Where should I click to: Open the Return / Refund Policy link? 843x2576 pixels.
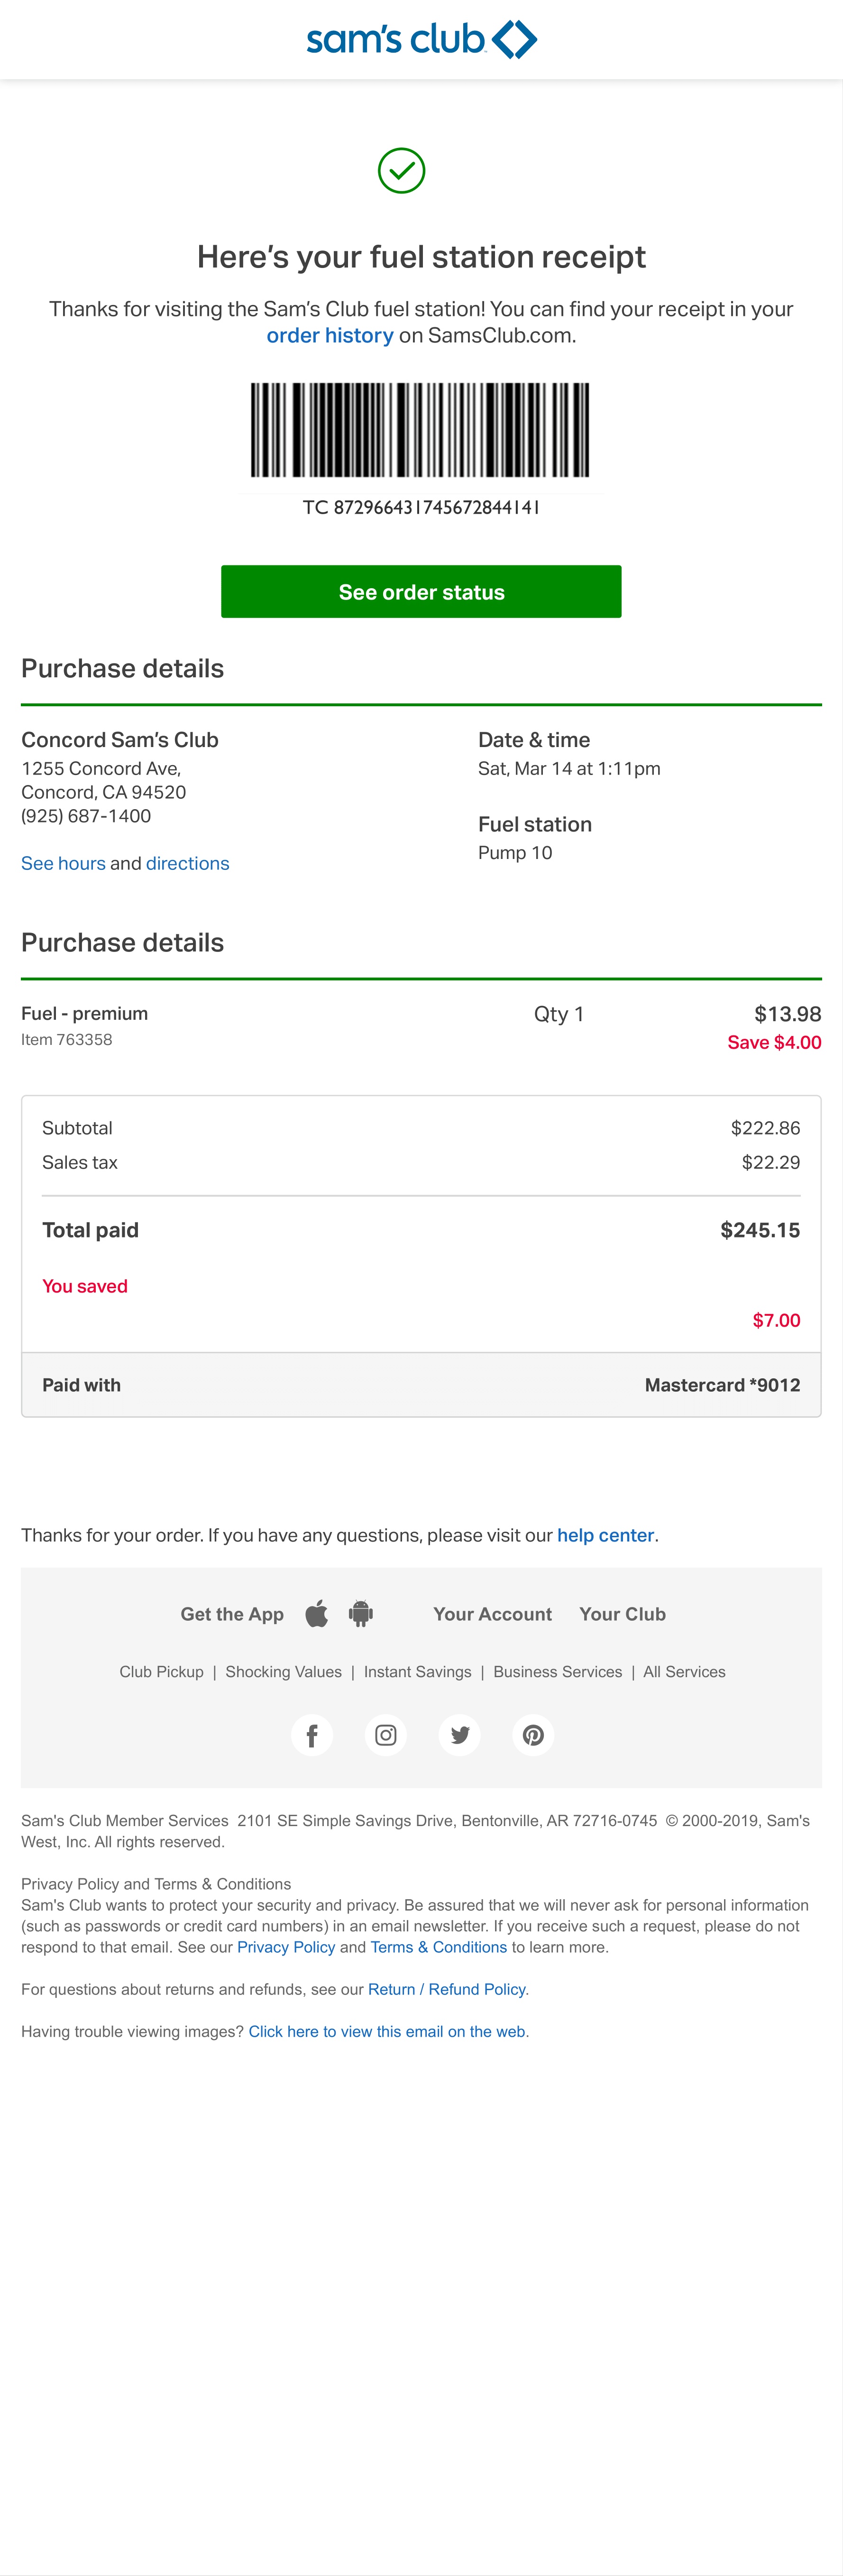coord(447,1989)
